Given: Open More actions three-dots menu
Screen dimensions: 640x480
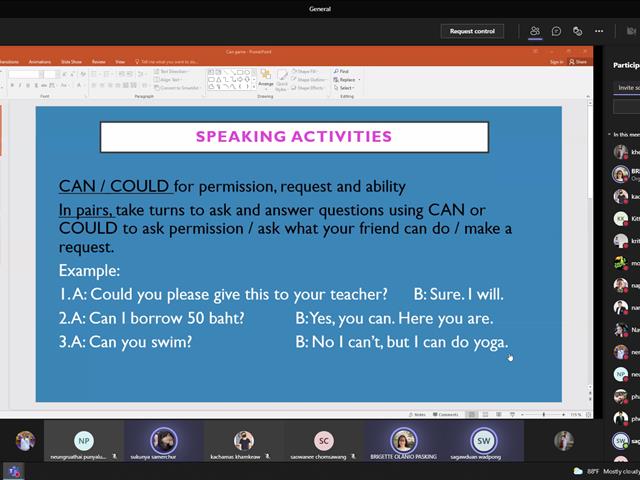Looking at the screenshot, I should click(x=599, y=31).
